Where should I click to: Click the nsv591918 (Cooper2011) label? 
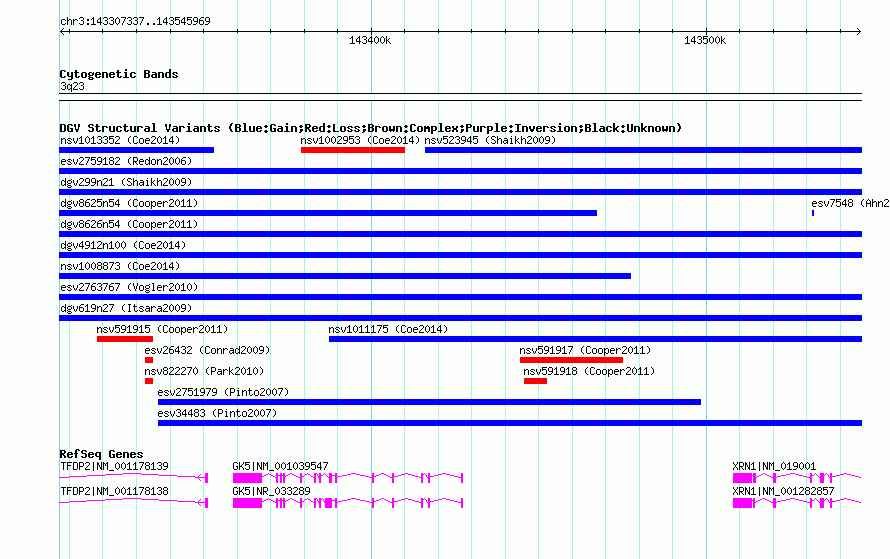[x=589, y=371]
